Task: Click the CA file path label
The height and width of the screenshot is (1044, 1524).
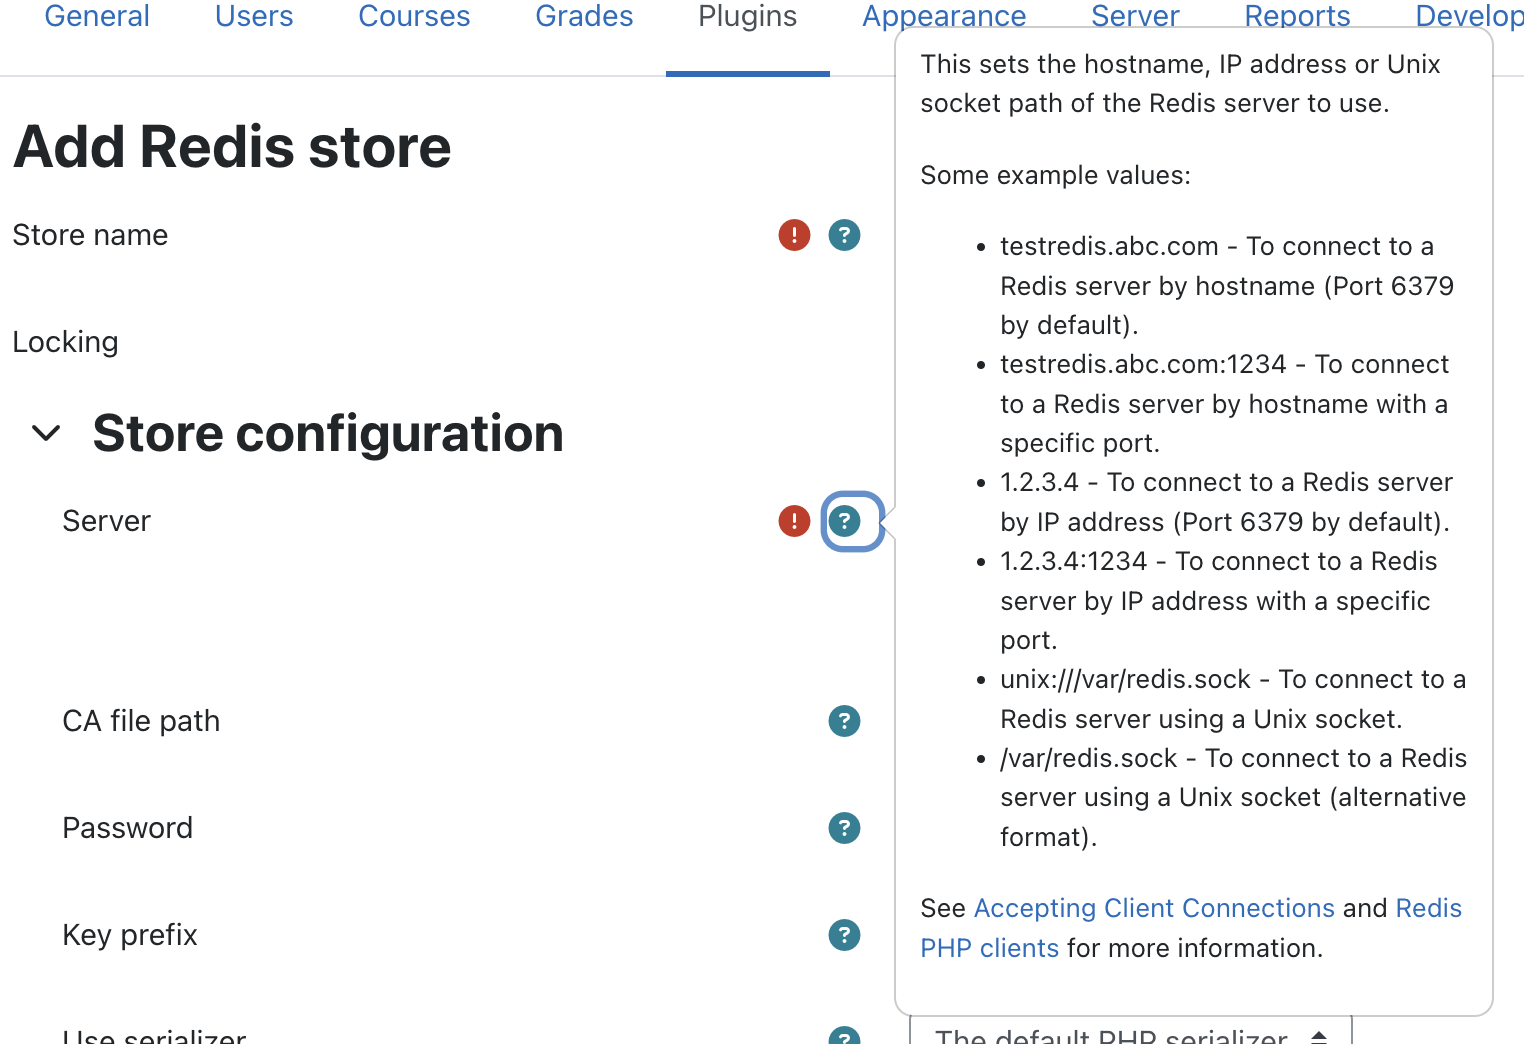Action: click(141, 721)
